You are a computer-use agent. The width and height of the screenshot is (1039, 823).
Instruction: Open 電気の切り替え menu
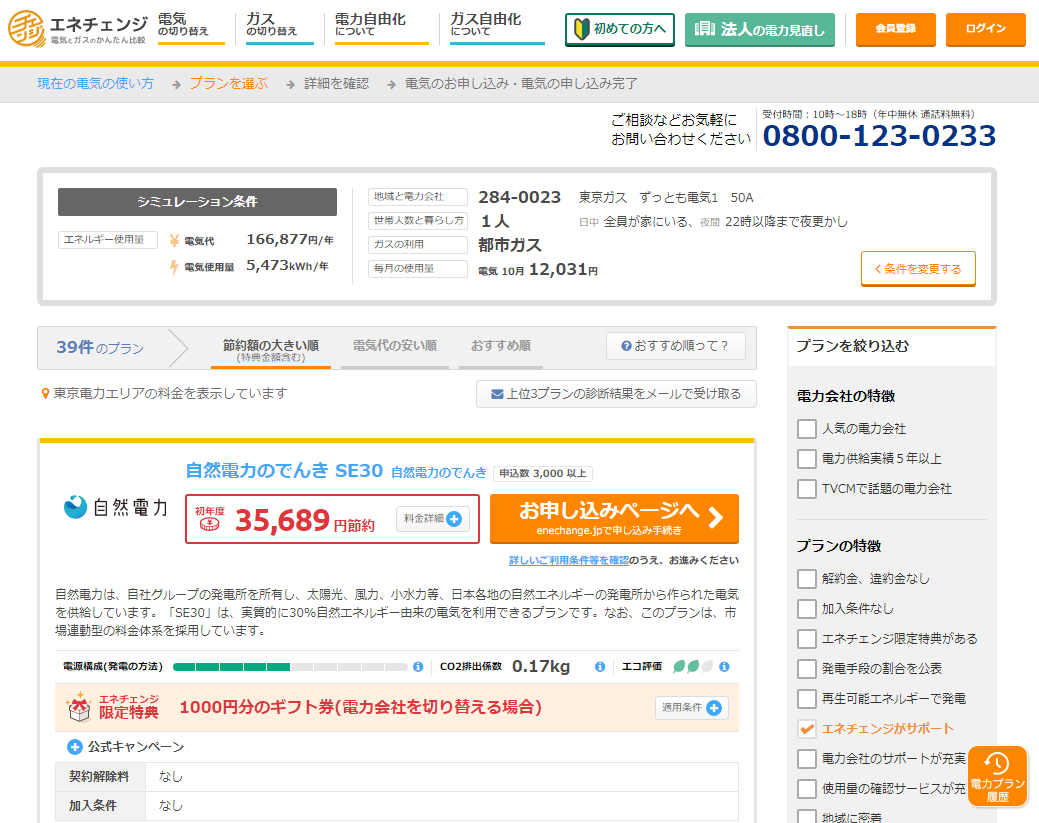tap(191, 27)
